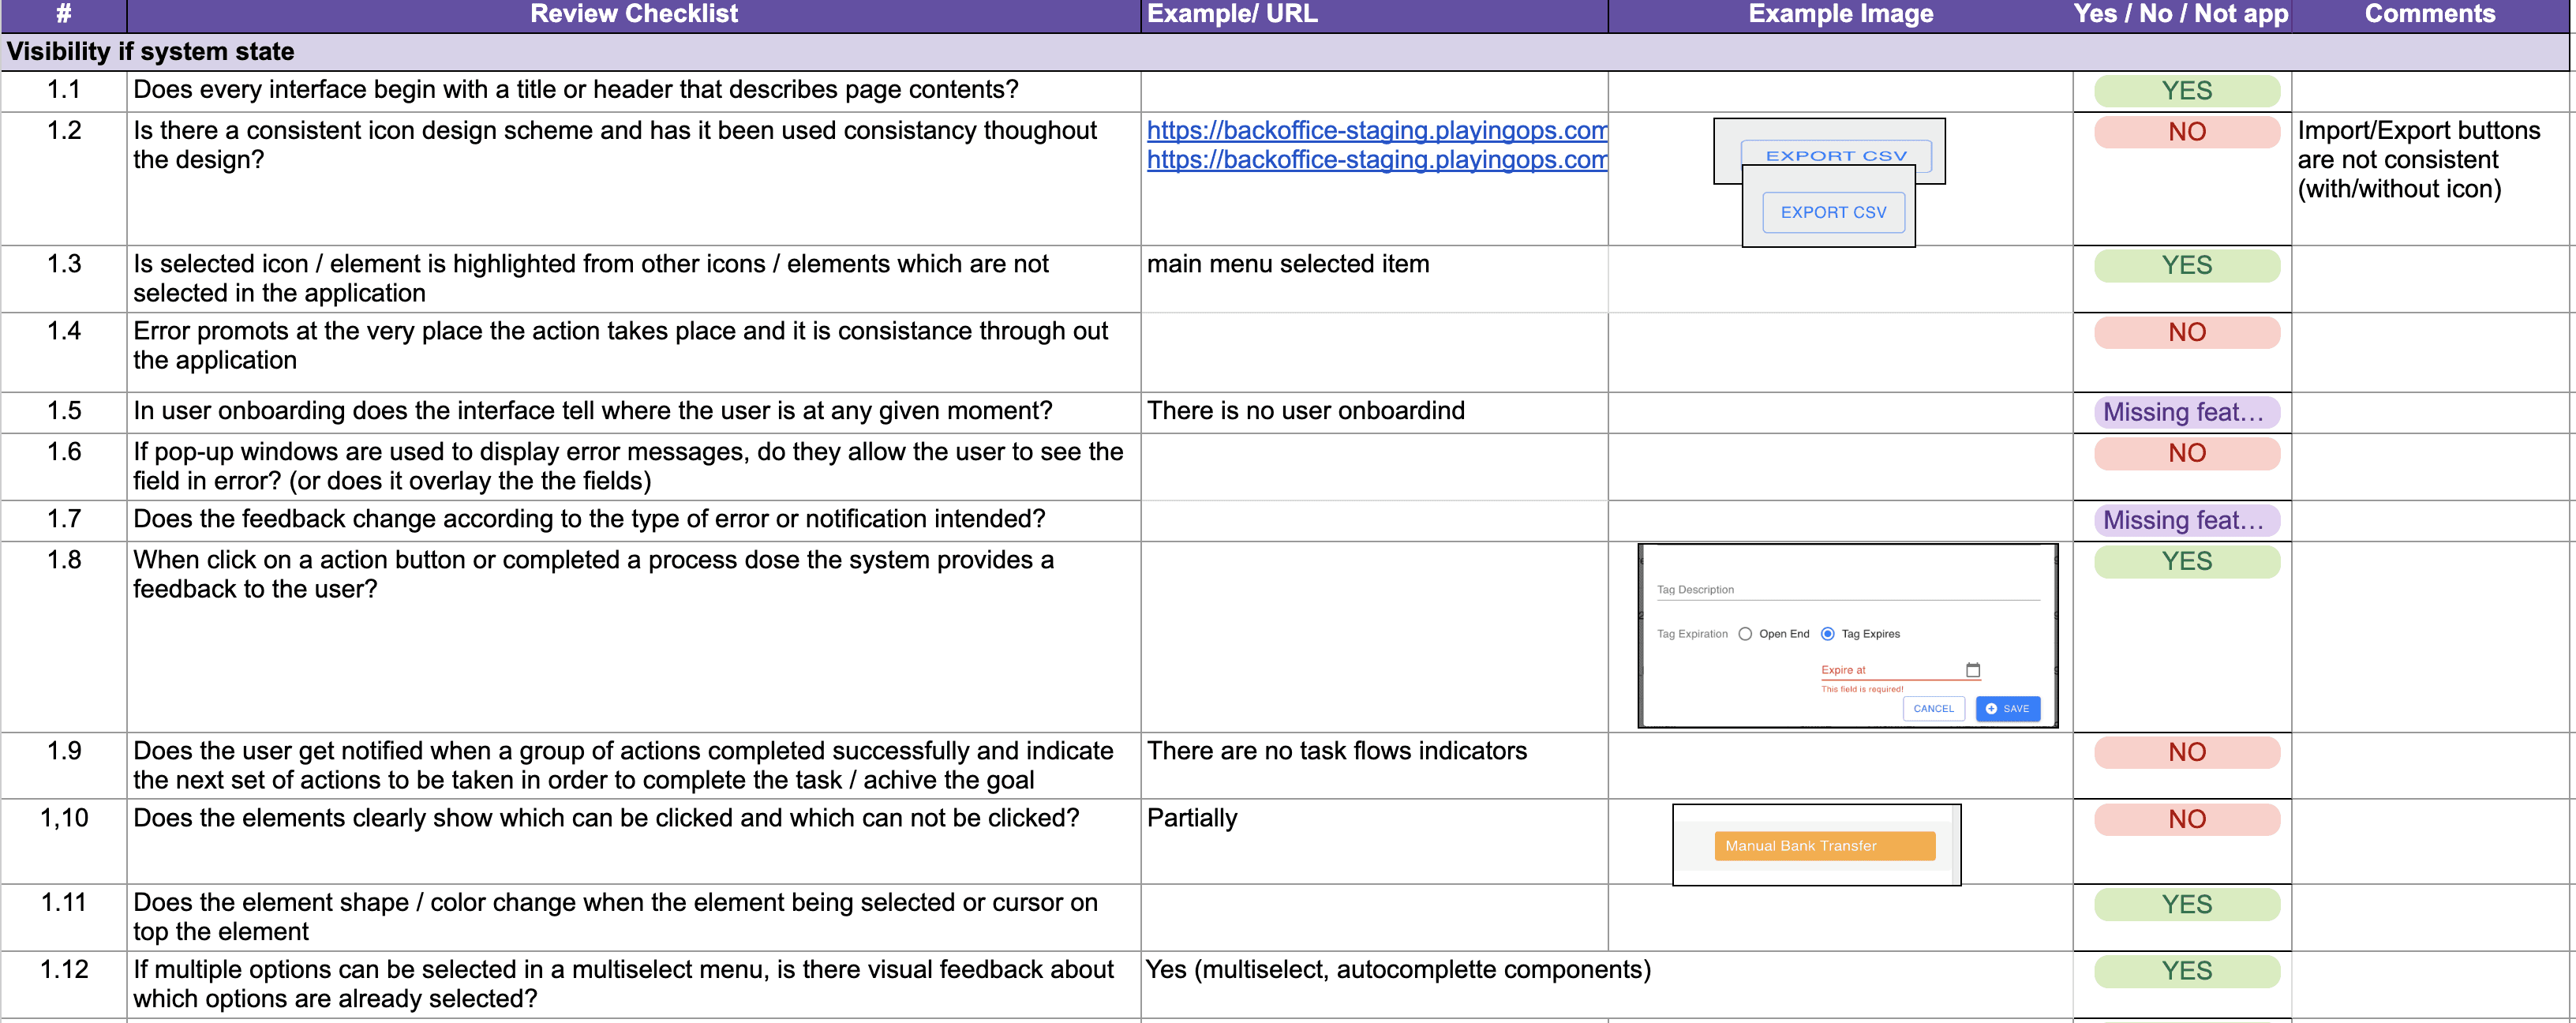2576x1023 pixels.
Task: Open the YES dropdown in row 1.1
Action: pyautogui.click(x=2186, y=91)
